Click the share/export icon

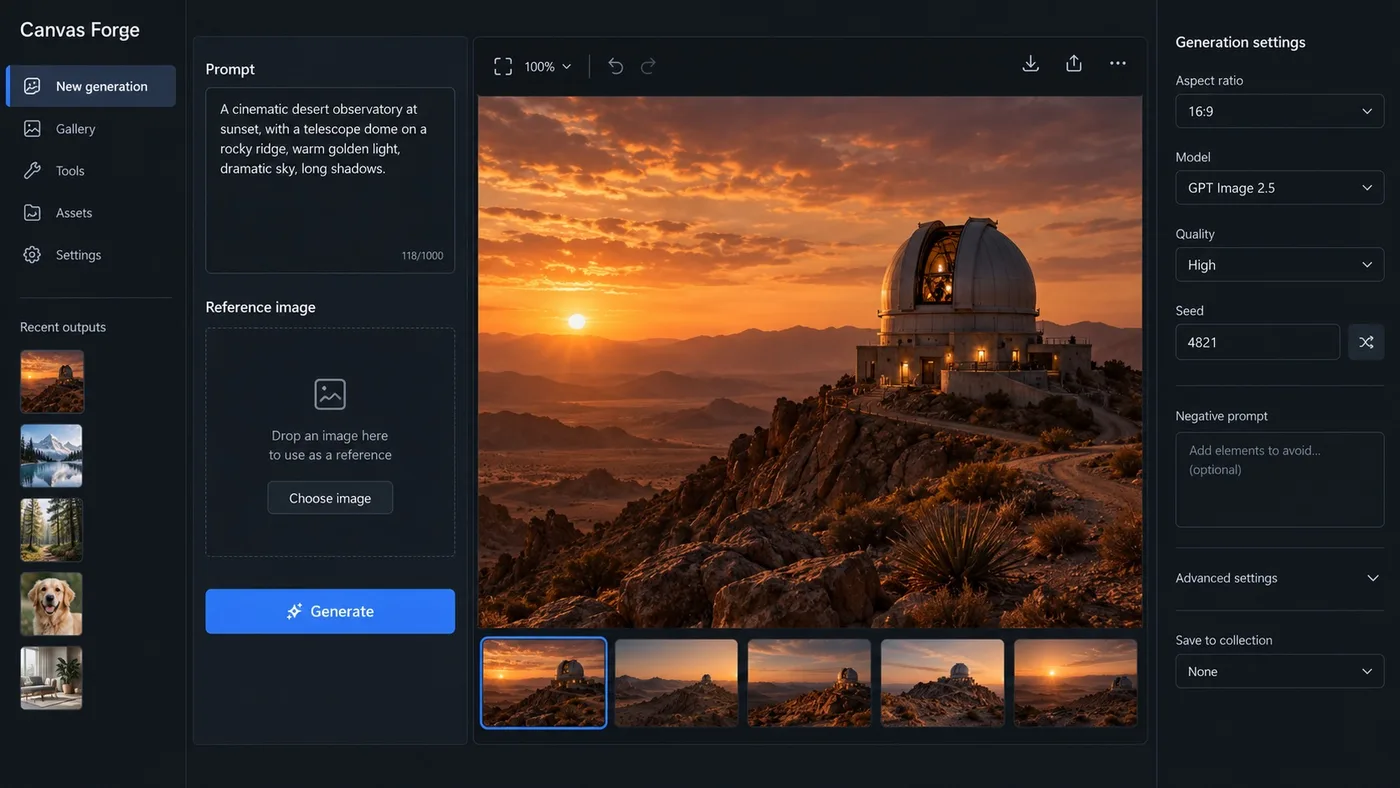[x=1074, y=63]
